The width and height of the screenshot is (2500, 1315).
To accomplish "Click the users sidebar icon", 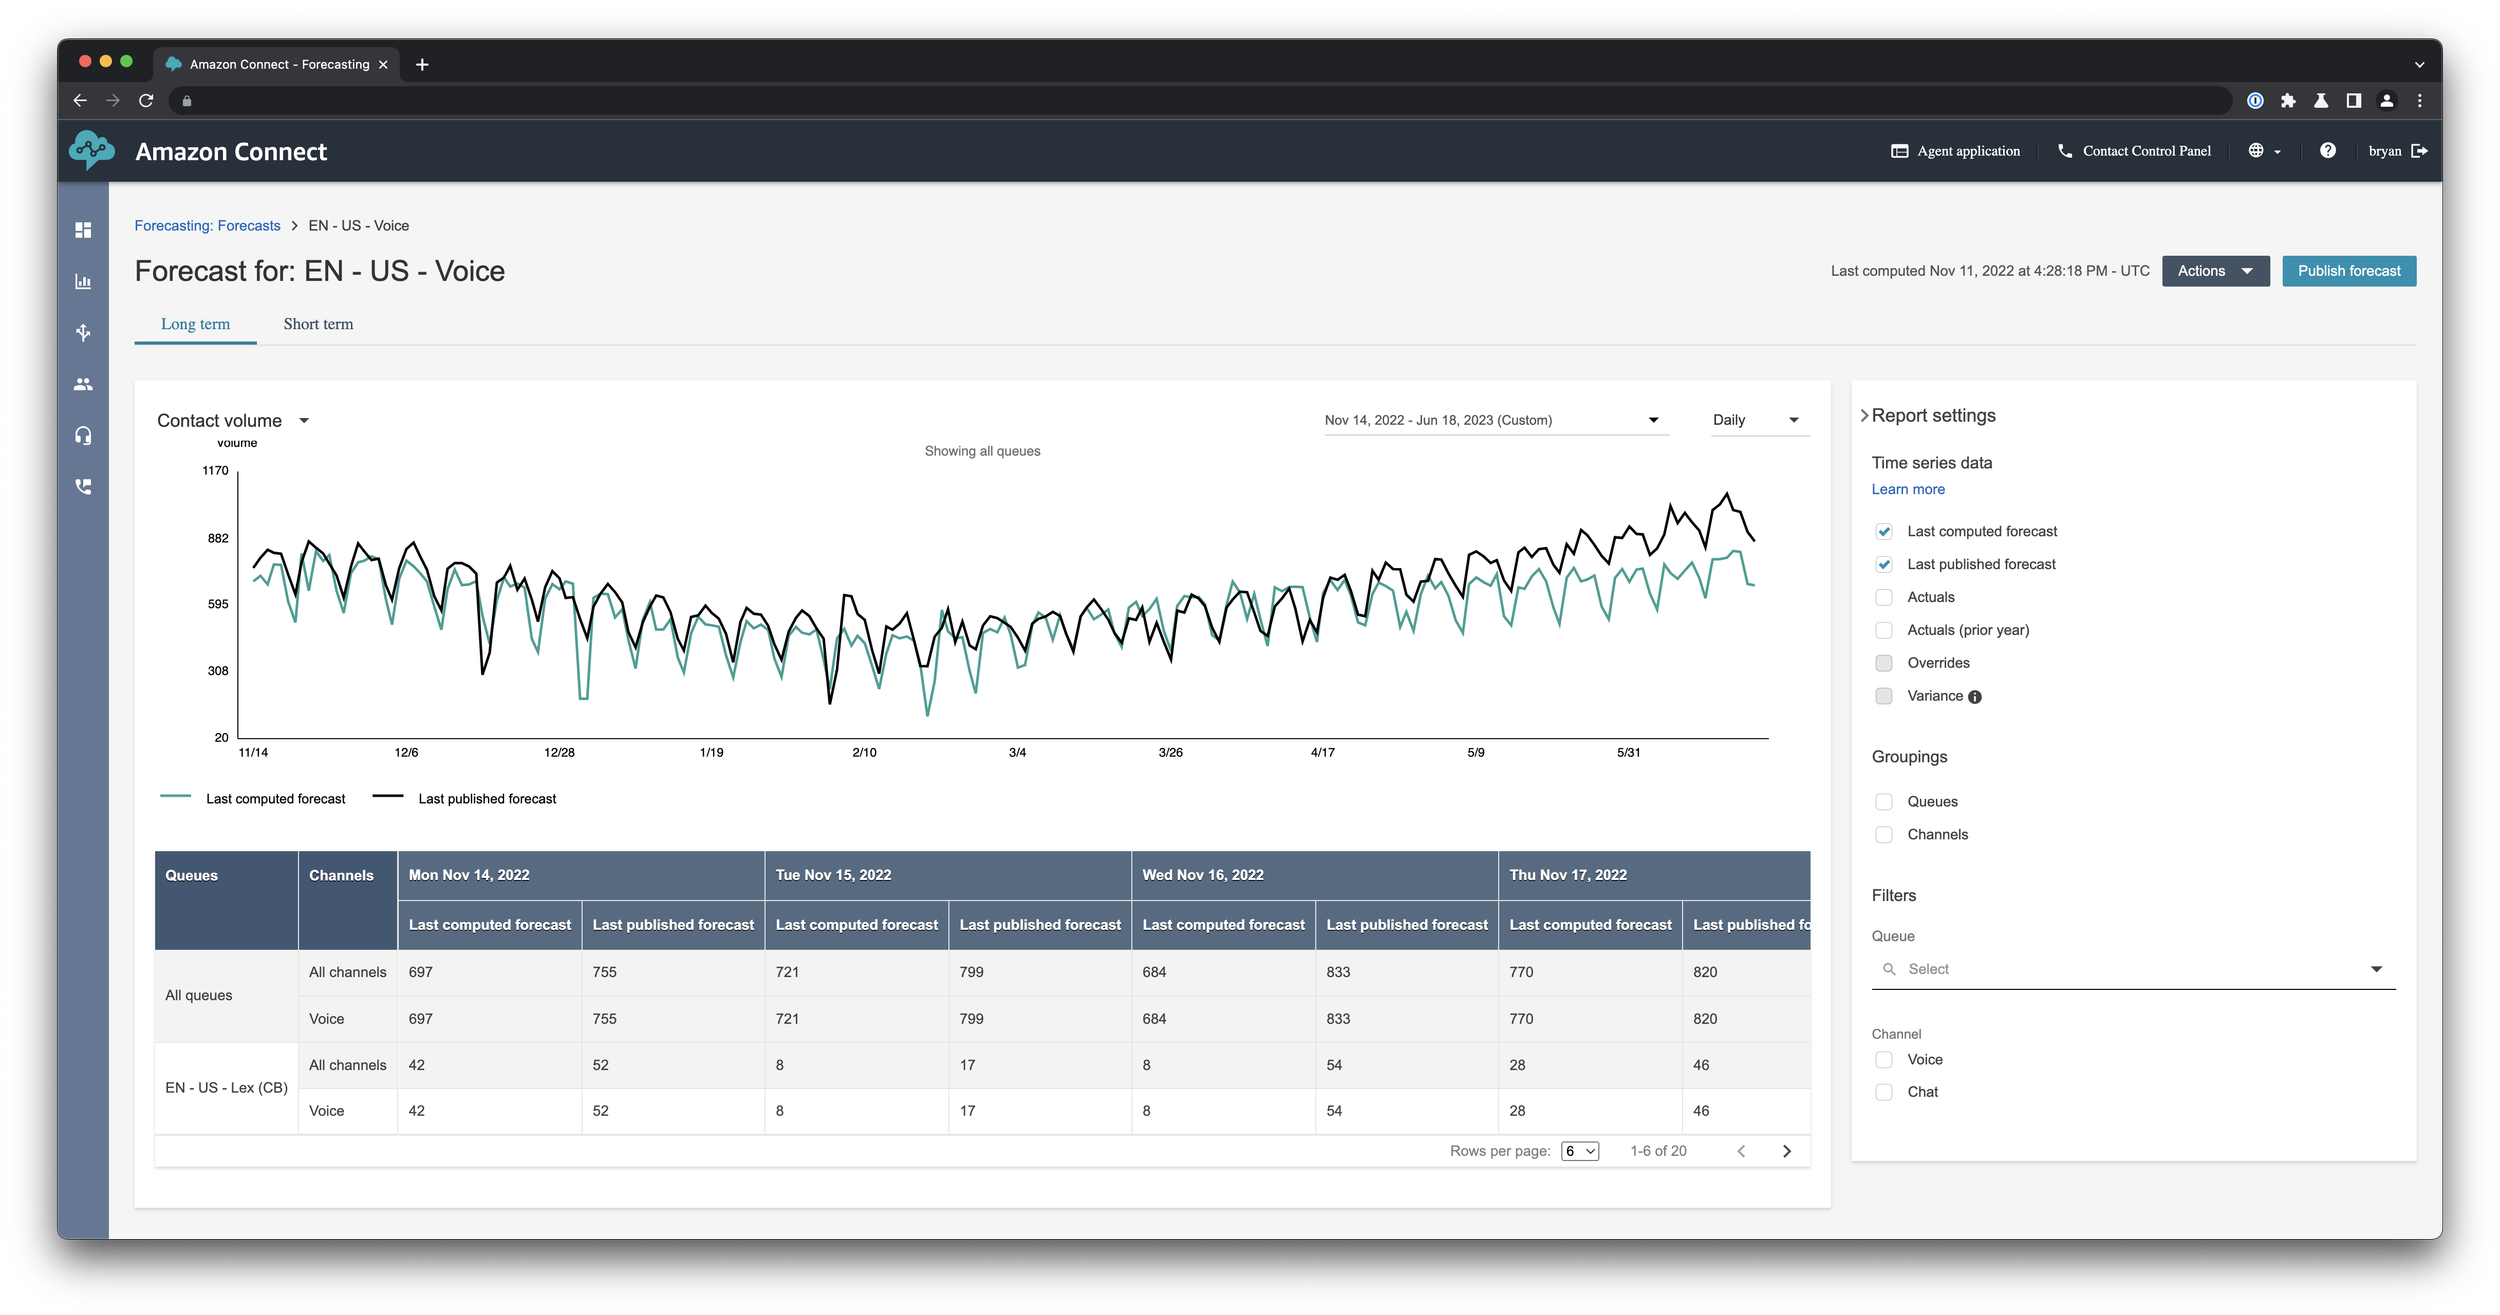I will 83,384.
